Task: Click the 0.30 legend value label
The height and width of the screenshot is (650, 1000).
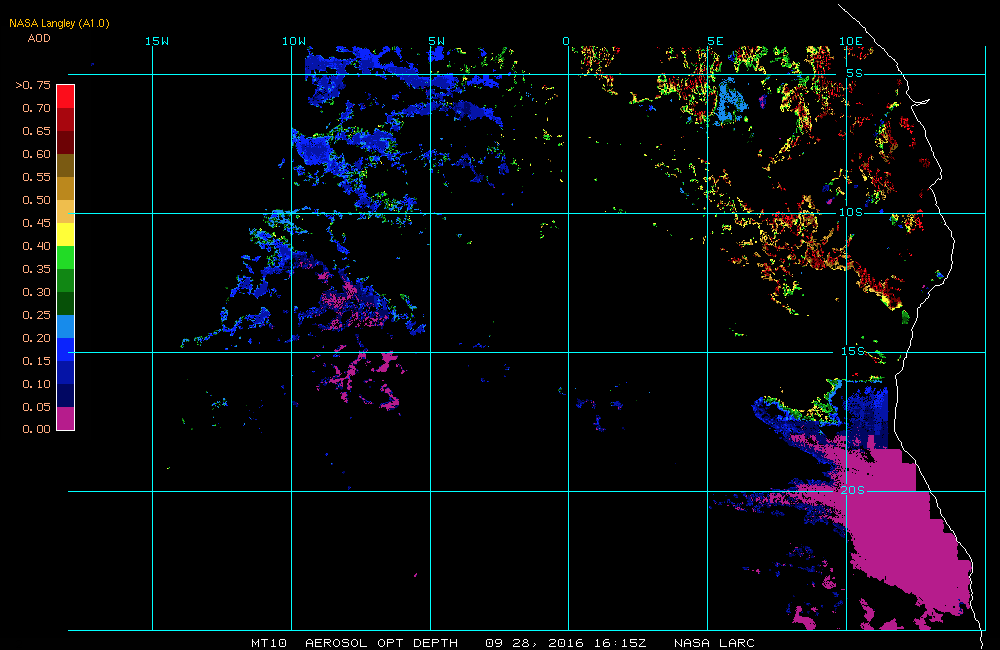Action: tap(36, 292)
